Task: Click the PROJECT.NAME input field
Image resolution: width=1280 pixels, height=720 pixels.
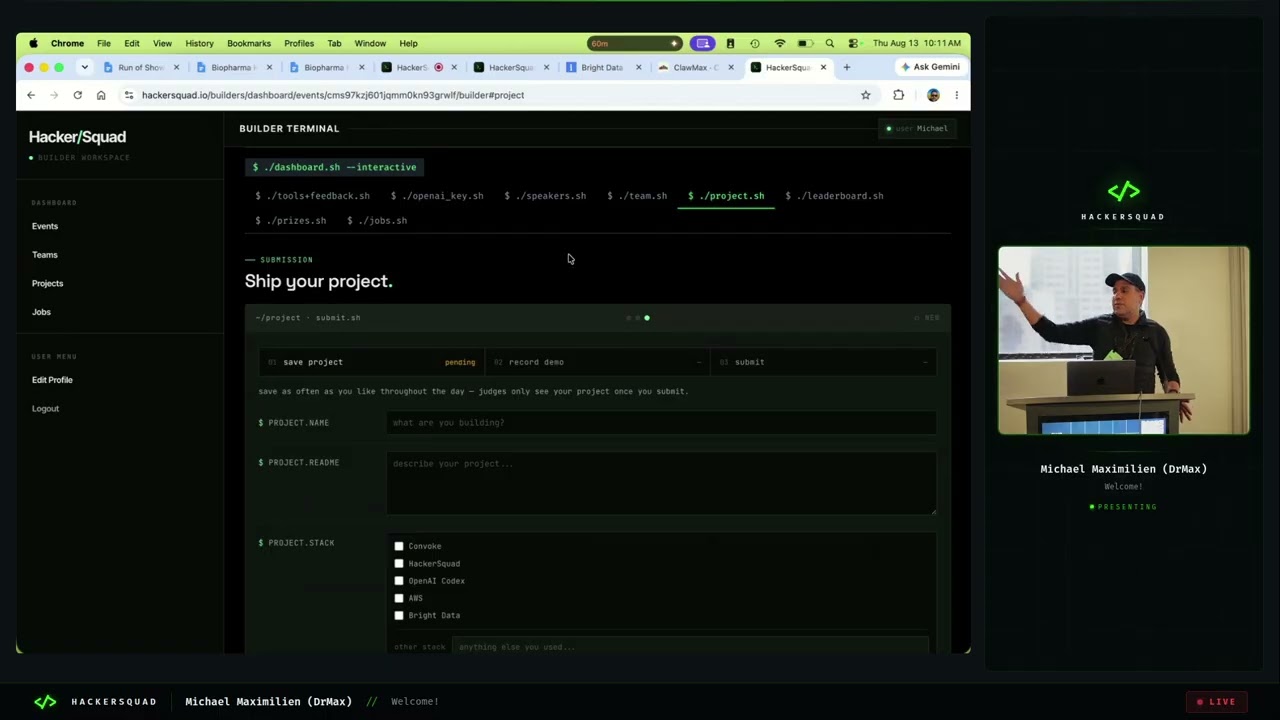Action: coord(661,423)
